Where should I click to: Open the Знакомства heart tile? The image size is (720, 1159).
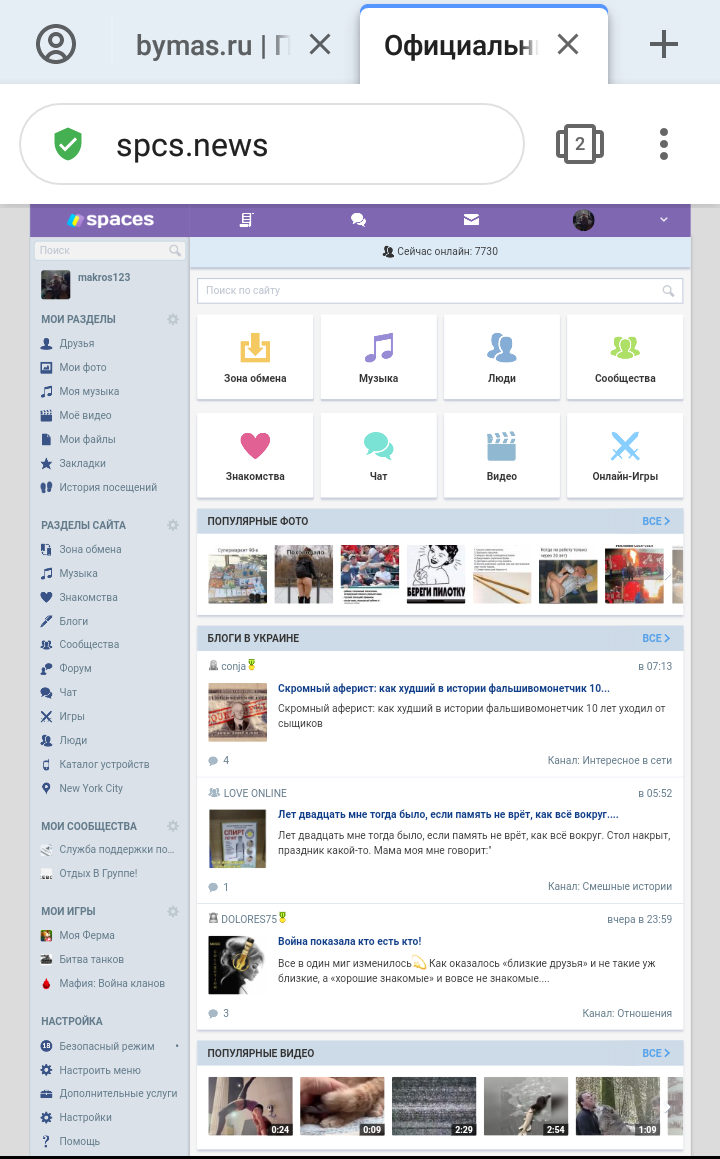click(255, 454)
